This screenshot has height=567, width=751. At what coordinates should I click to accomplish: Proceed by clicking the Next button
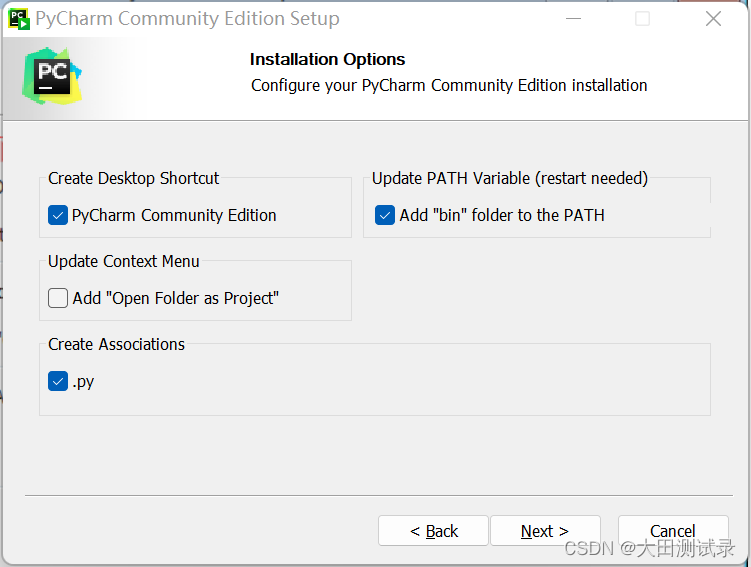[544, 531]
